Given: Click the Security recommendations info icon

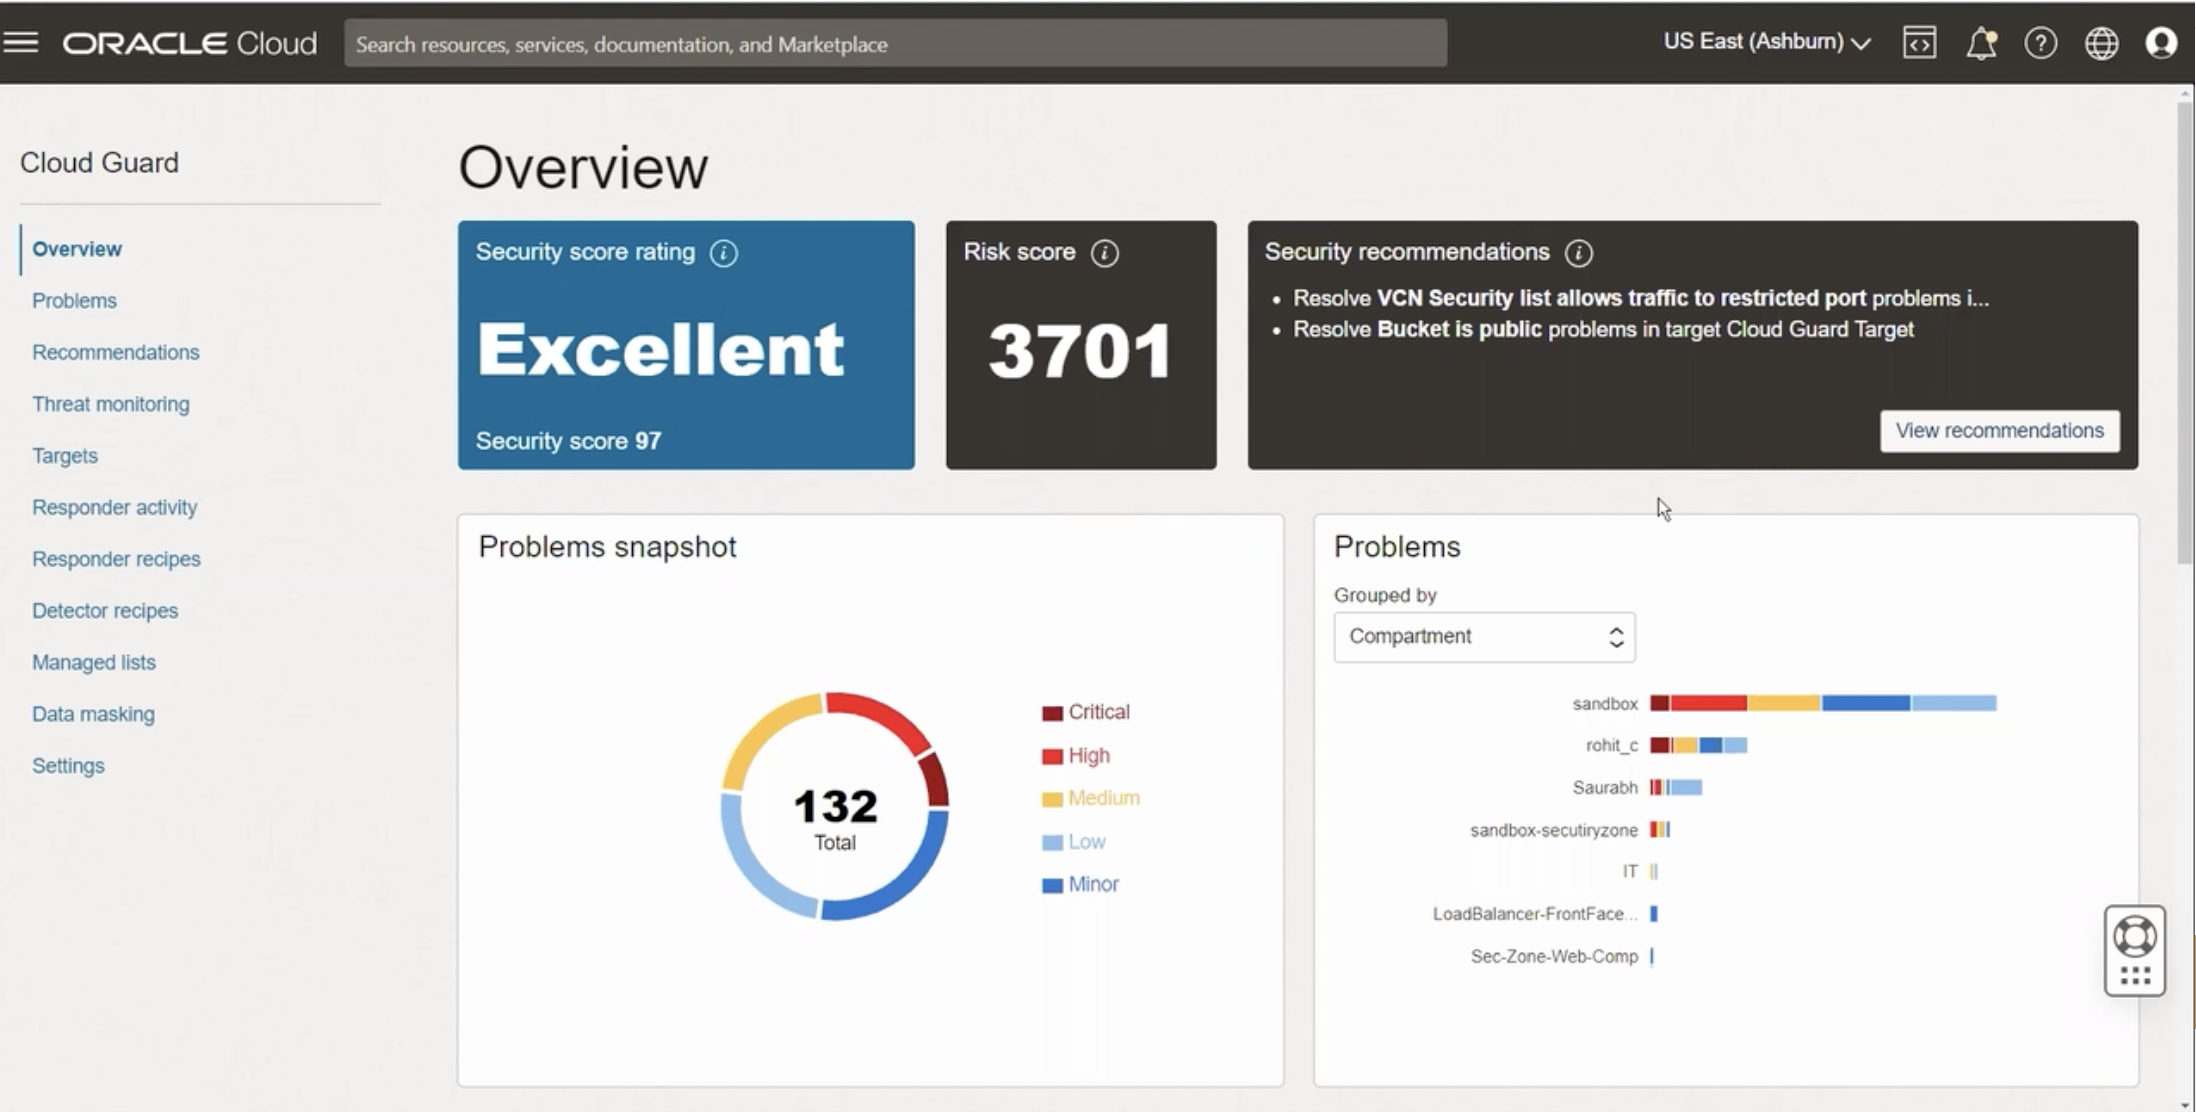Looking at the screenshot, I should 1578,253.
